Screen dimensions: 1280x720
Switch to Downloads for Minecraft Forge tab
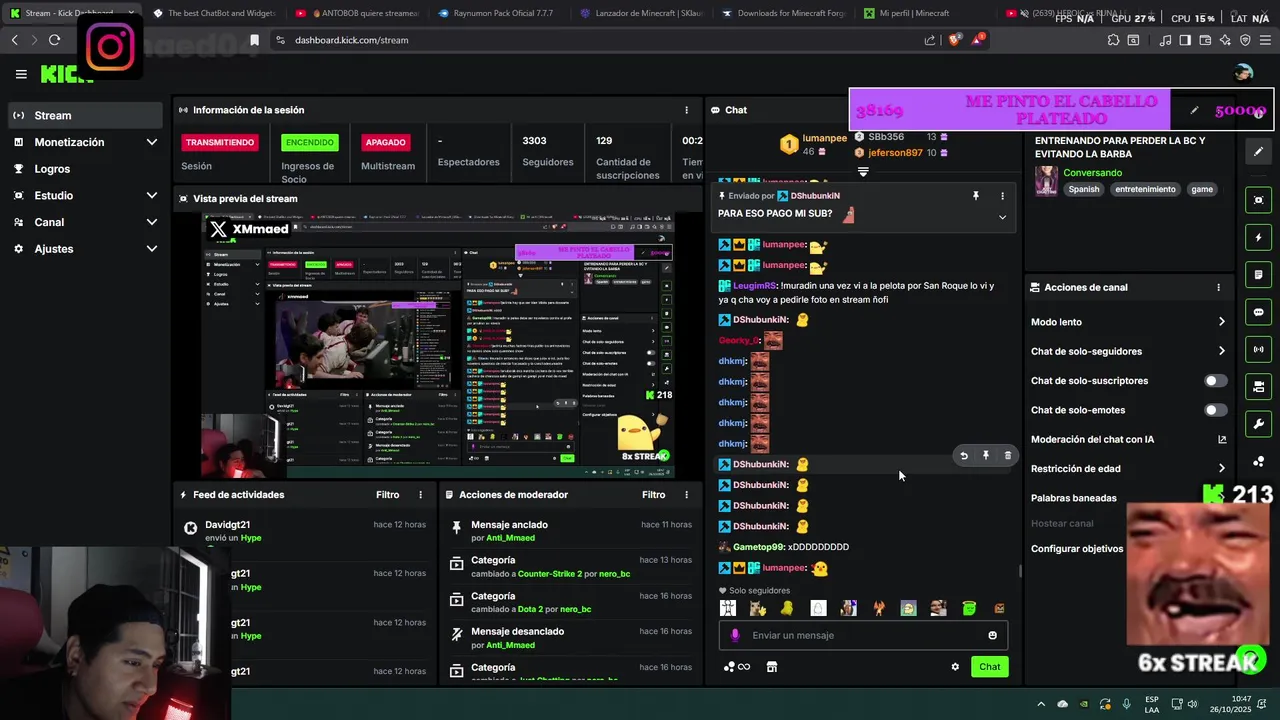783,13
